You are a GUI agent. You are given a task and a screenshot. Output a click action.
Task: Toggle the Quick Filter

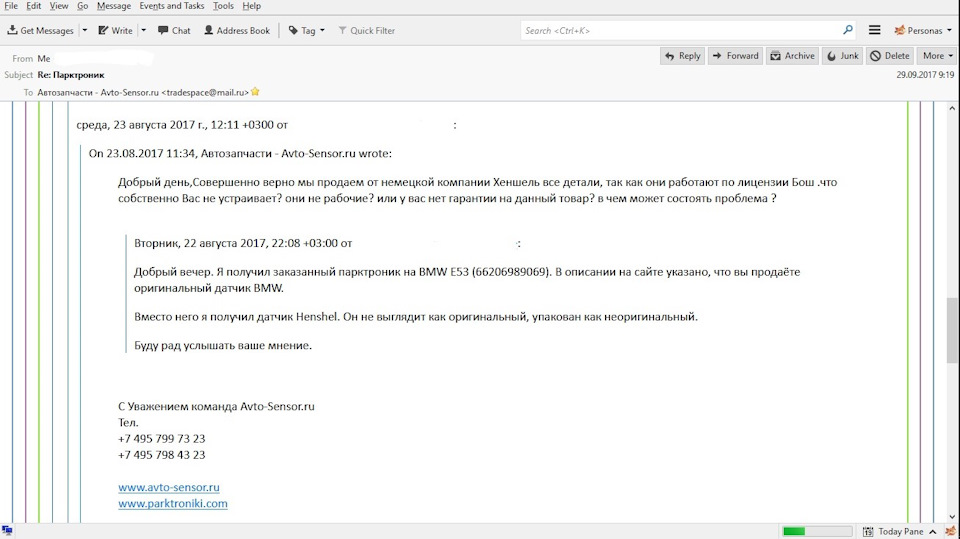click(x=367, y=31)
